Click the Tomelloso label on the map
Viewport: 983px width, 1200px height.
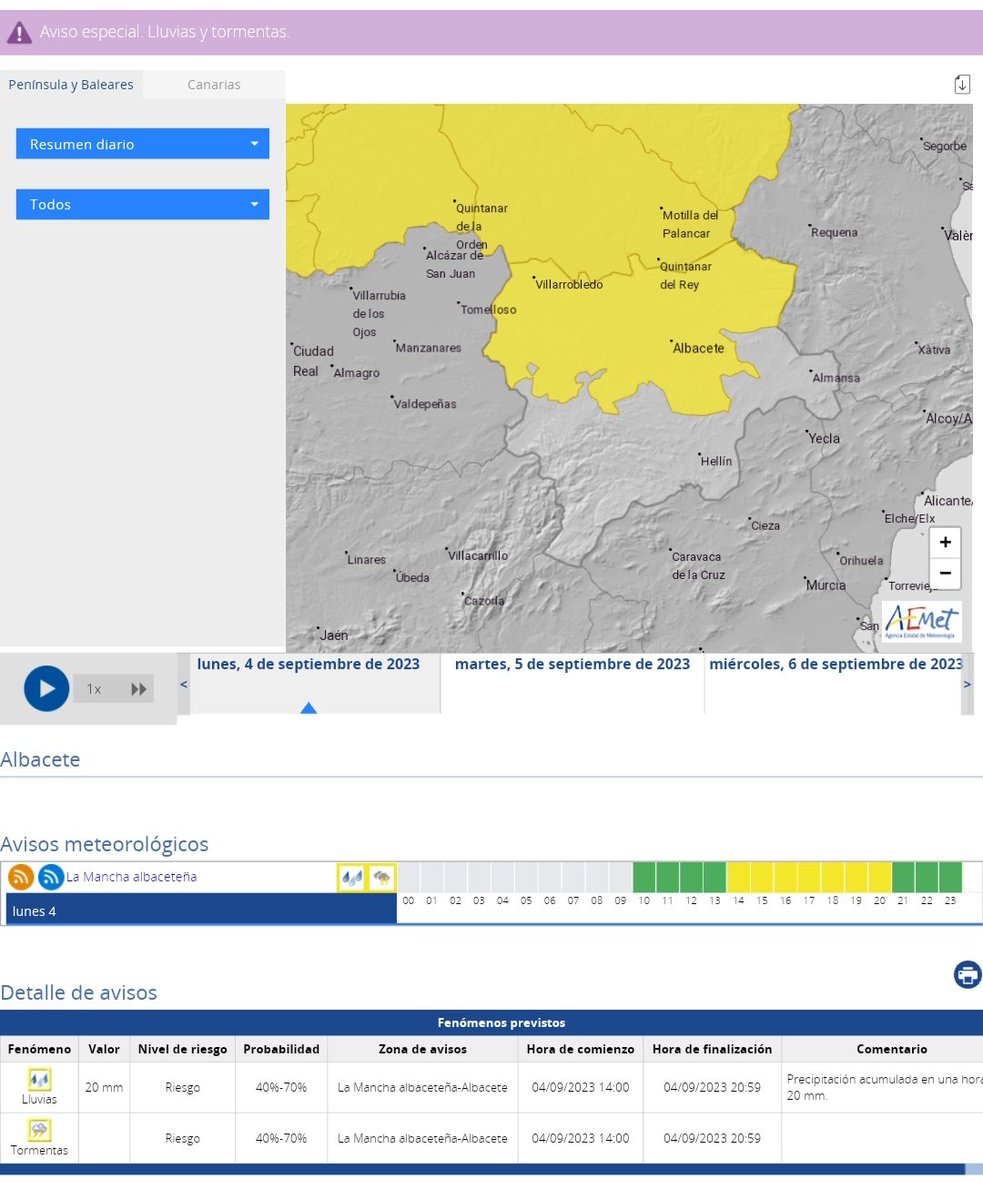point(489,310)
